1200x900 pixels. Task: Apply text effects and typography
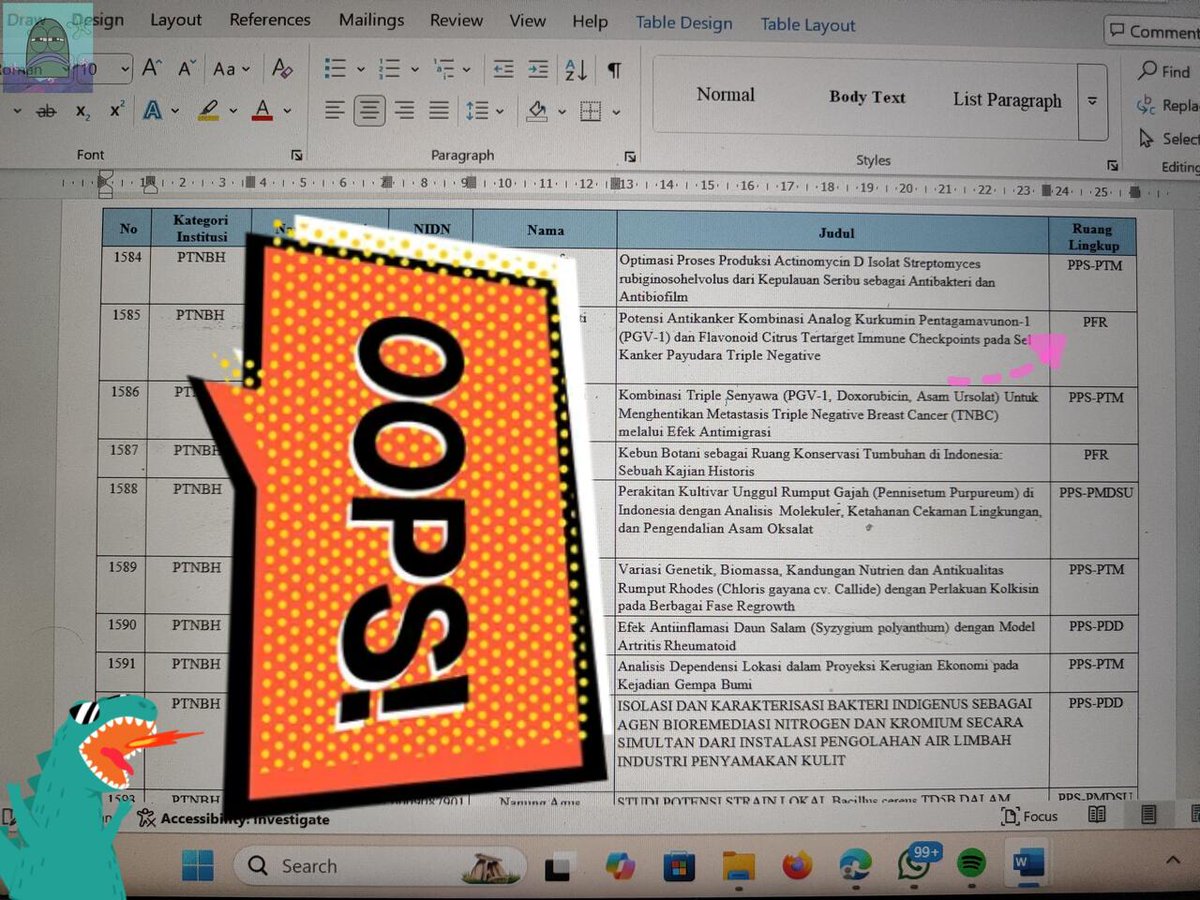(x=152, y=110)
